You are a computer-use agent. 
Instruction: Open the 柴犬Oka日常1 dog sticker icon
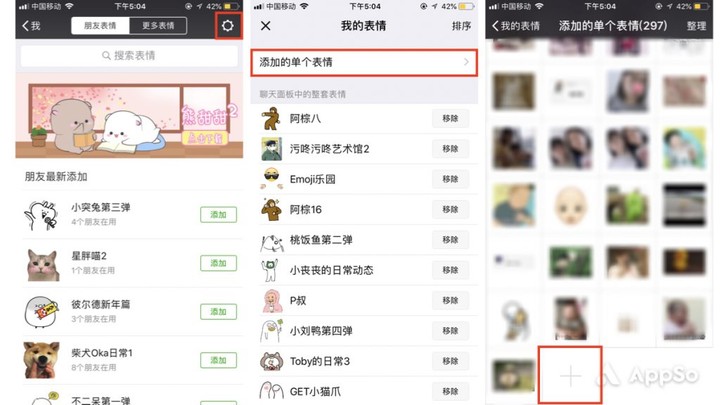pos(41,360)
